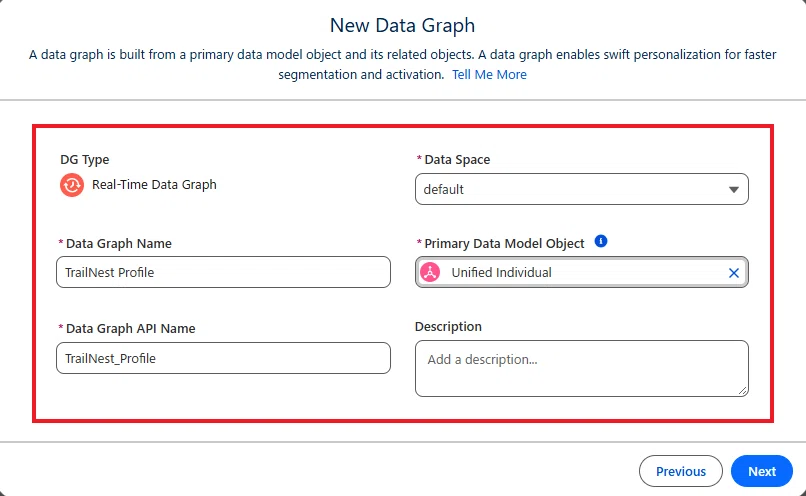Viewport: 806px width, 496px height.
Task: Click the Primary Data Model Object lookup field
Action: (x=581, y=272)
